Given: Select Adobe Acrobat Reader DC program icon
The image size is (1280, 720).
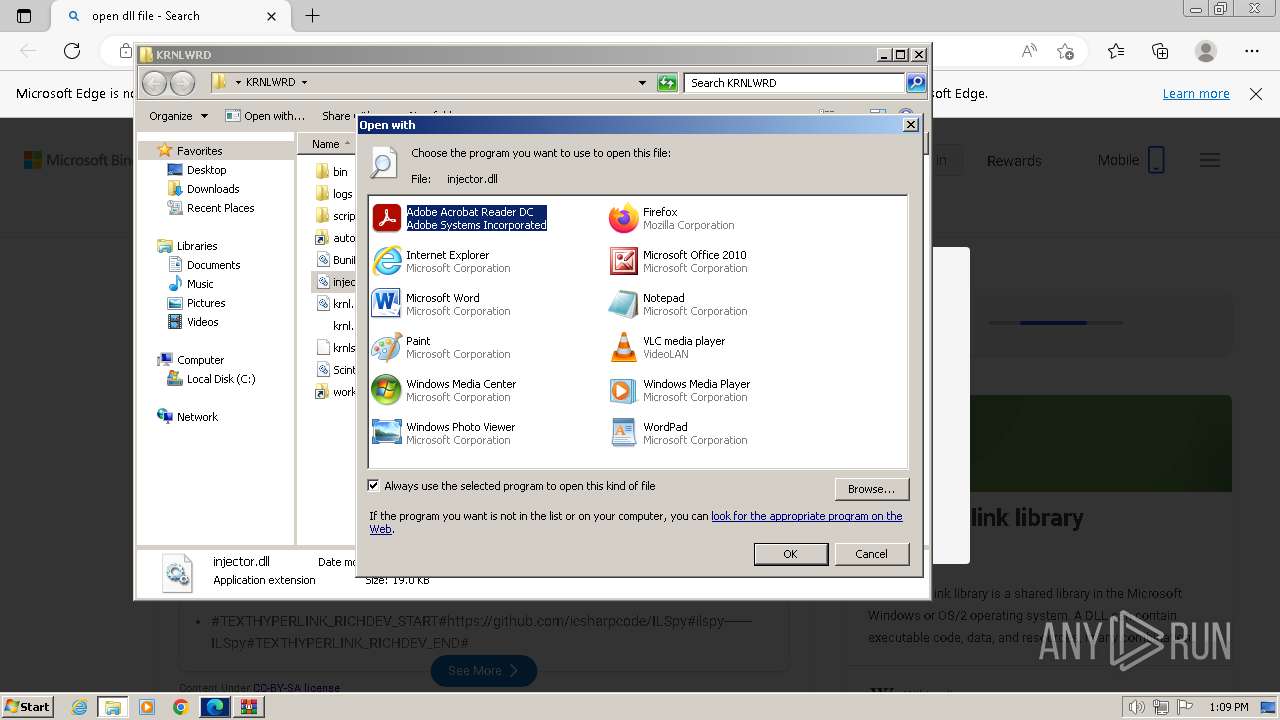Looking at the screenshot, I should [387, 218].
